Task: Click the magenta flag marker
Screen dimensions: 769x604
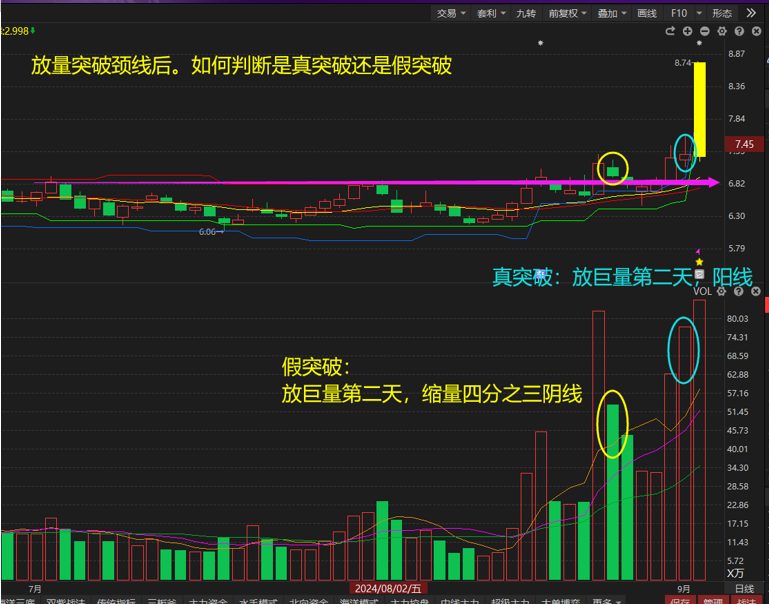Action: point(698,251)
